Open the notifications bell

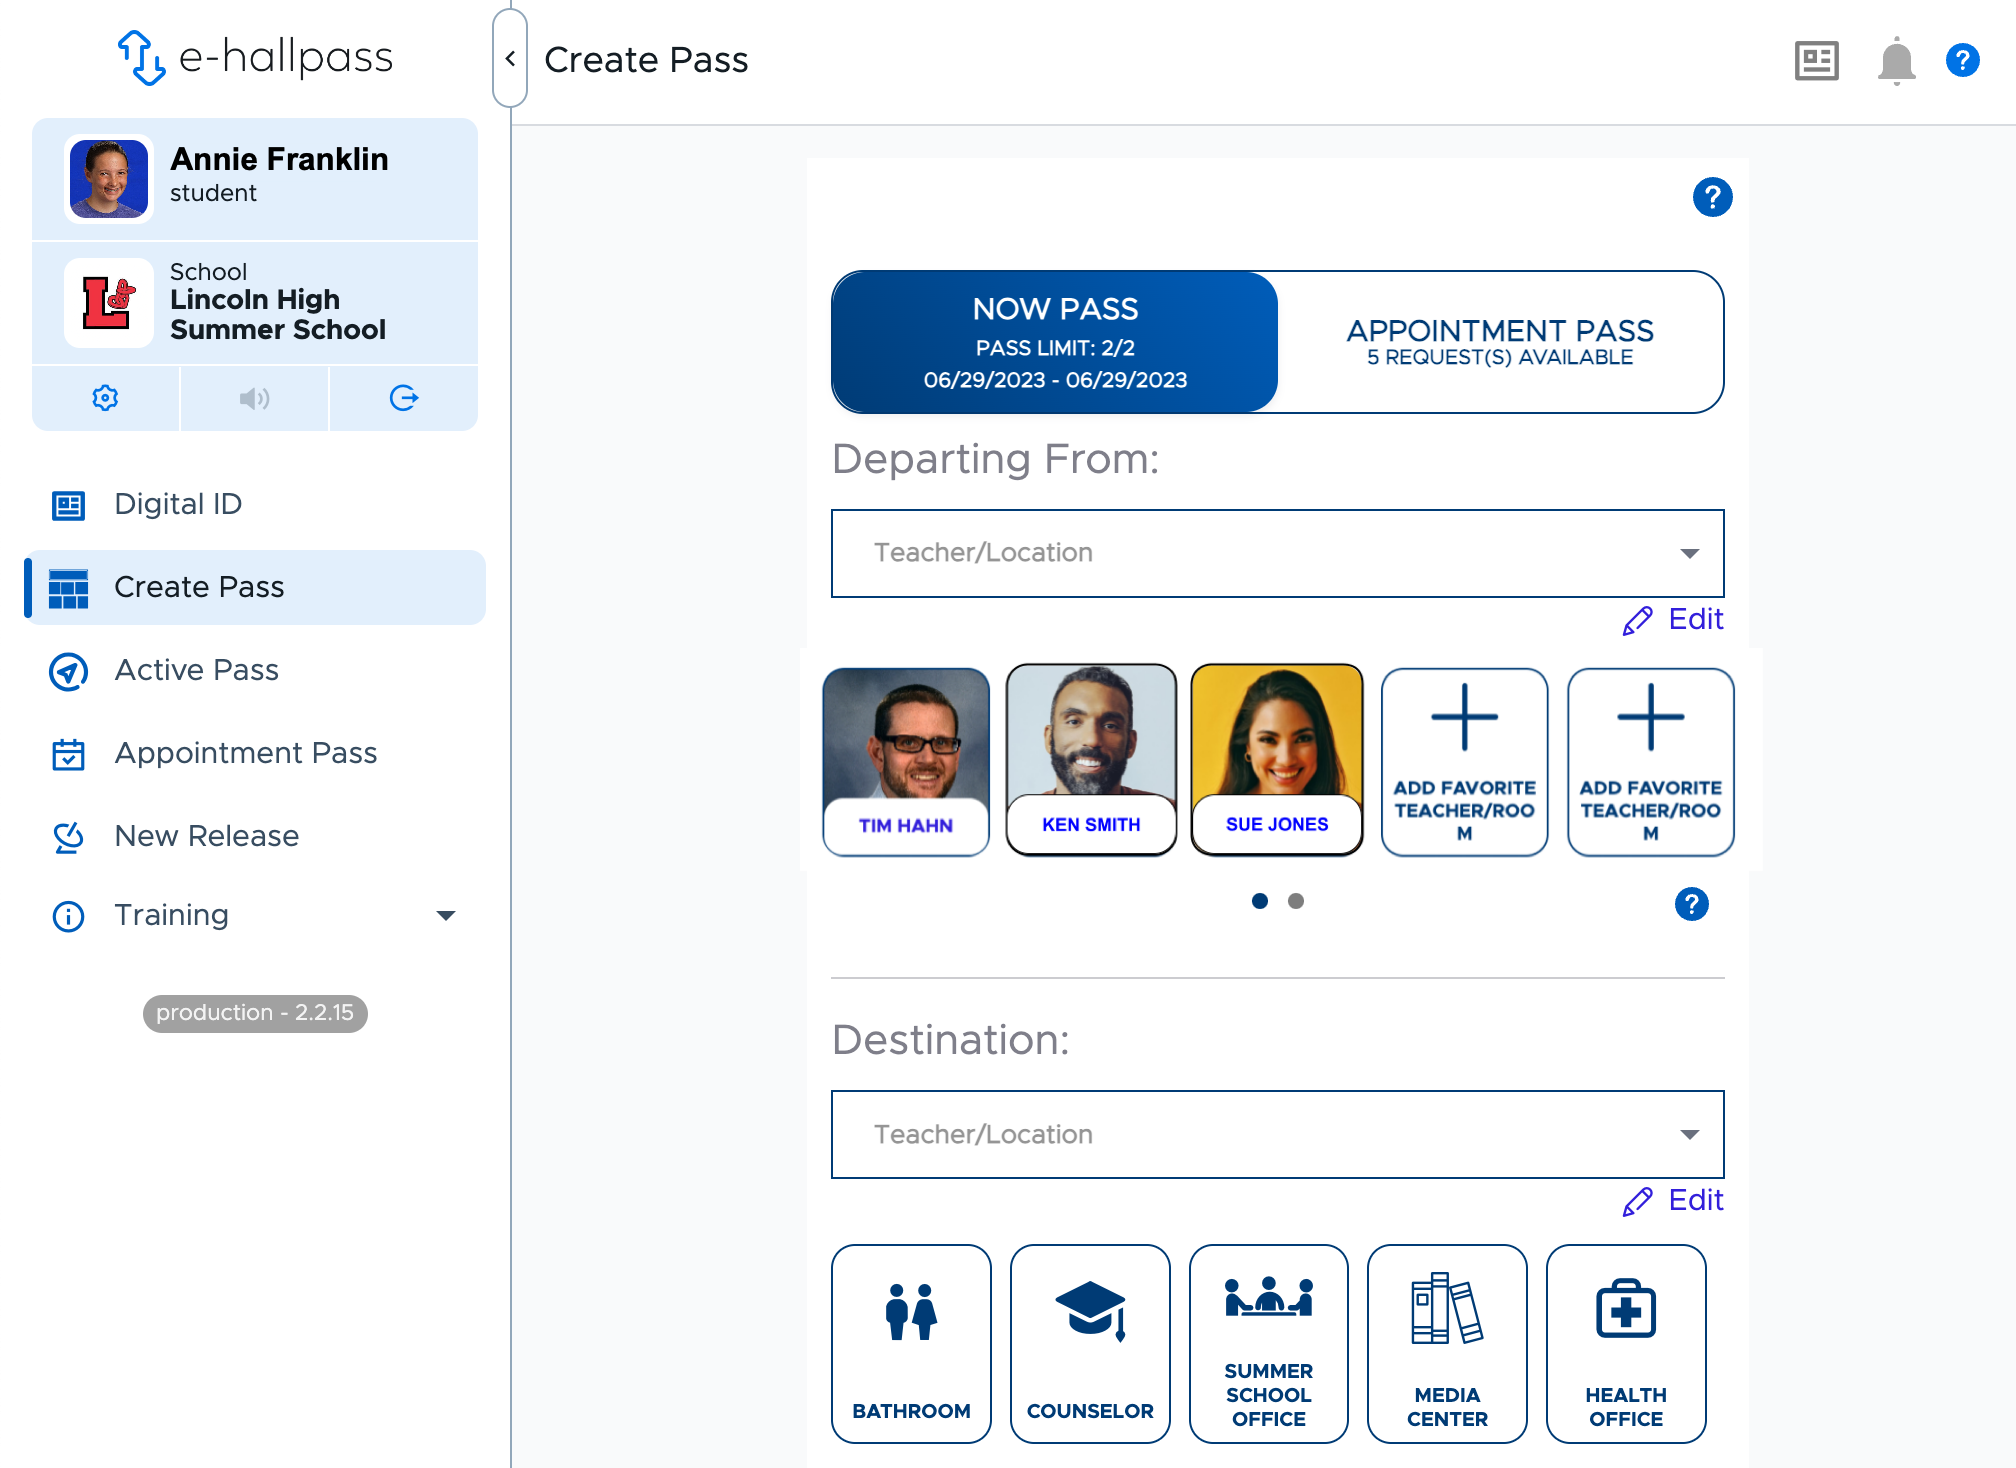(1895, 61)
